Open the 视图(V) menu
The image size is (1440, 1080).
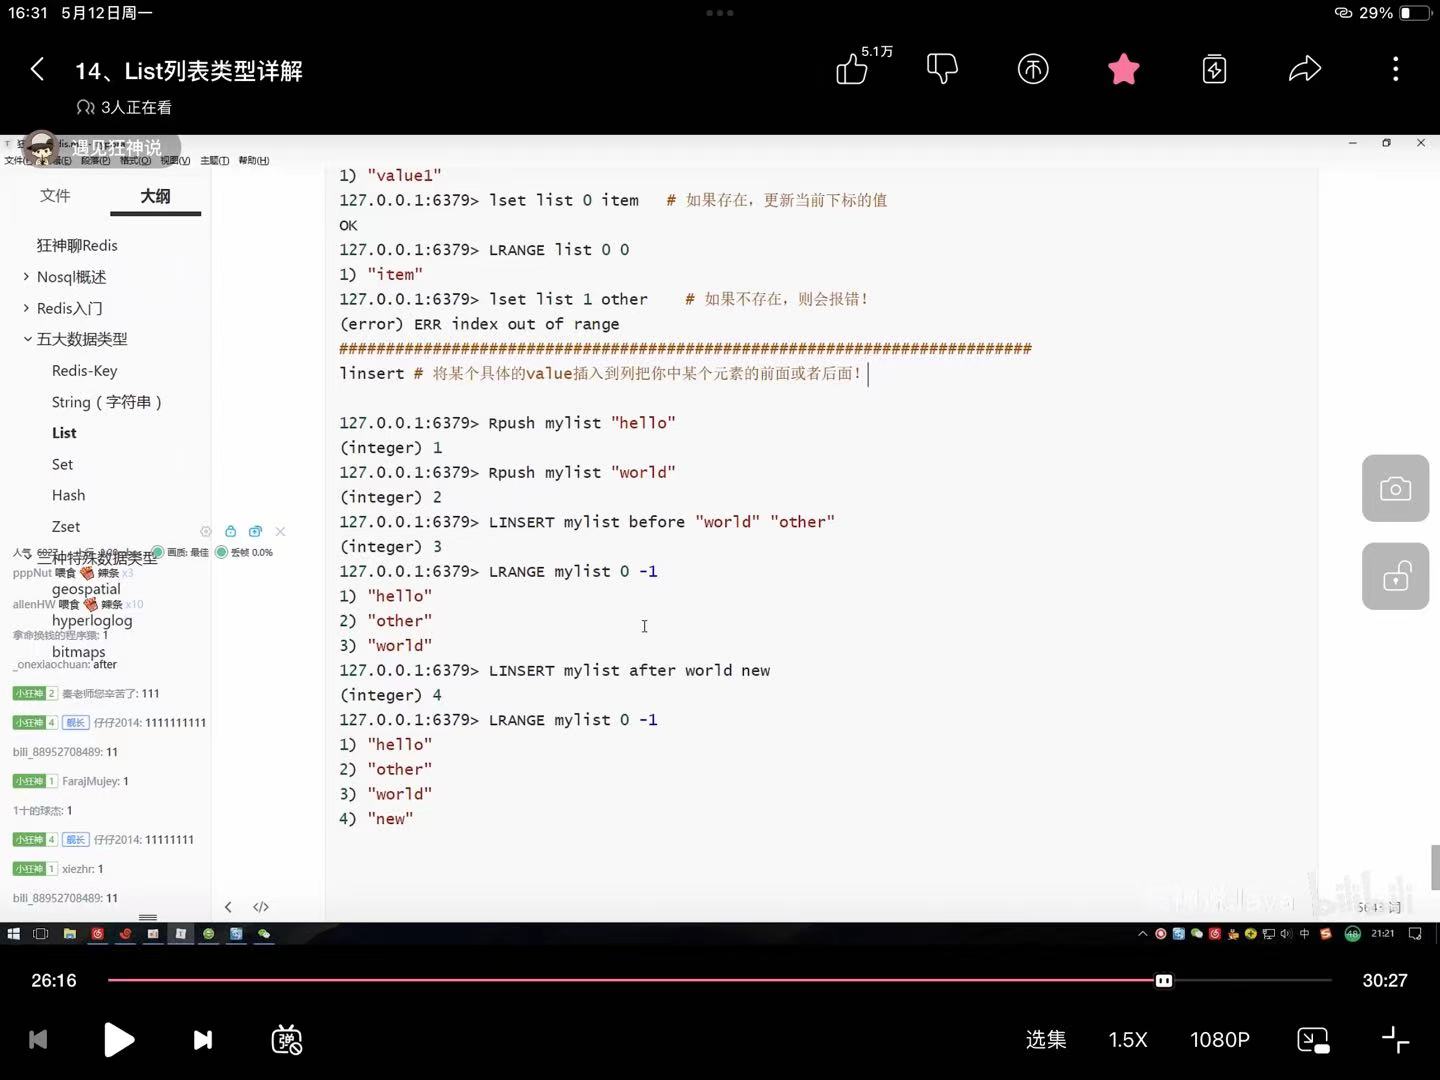[175, 161]
